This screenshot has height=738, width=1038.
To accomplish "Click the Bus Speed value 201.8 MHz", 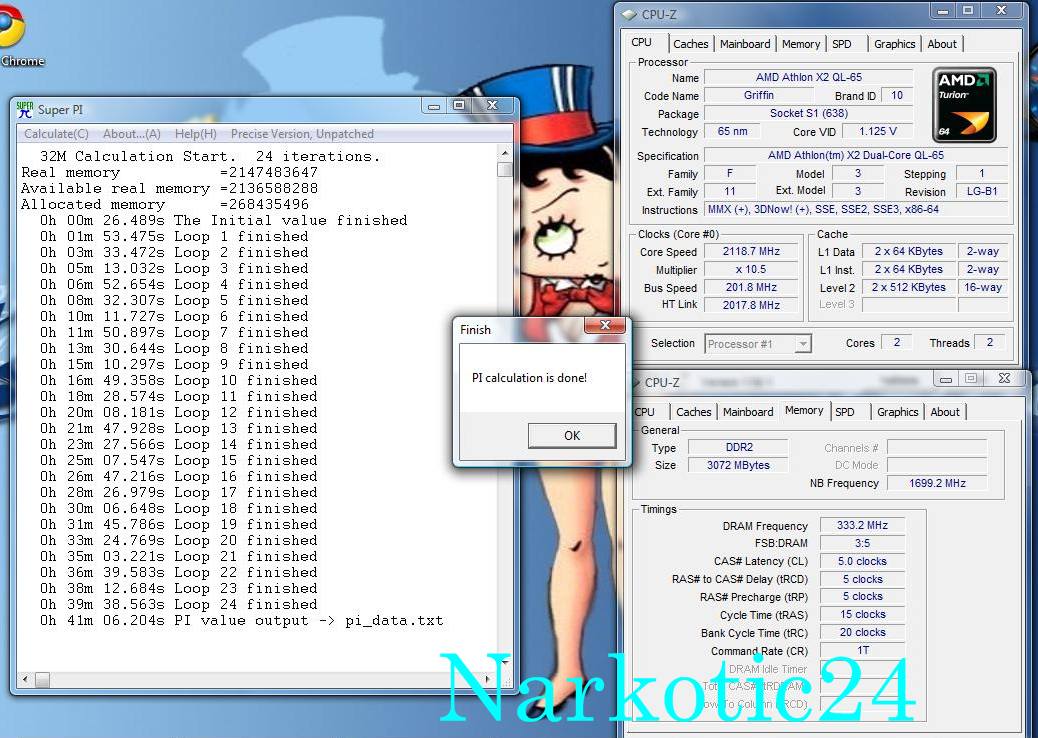I will (x=751, y=287).
